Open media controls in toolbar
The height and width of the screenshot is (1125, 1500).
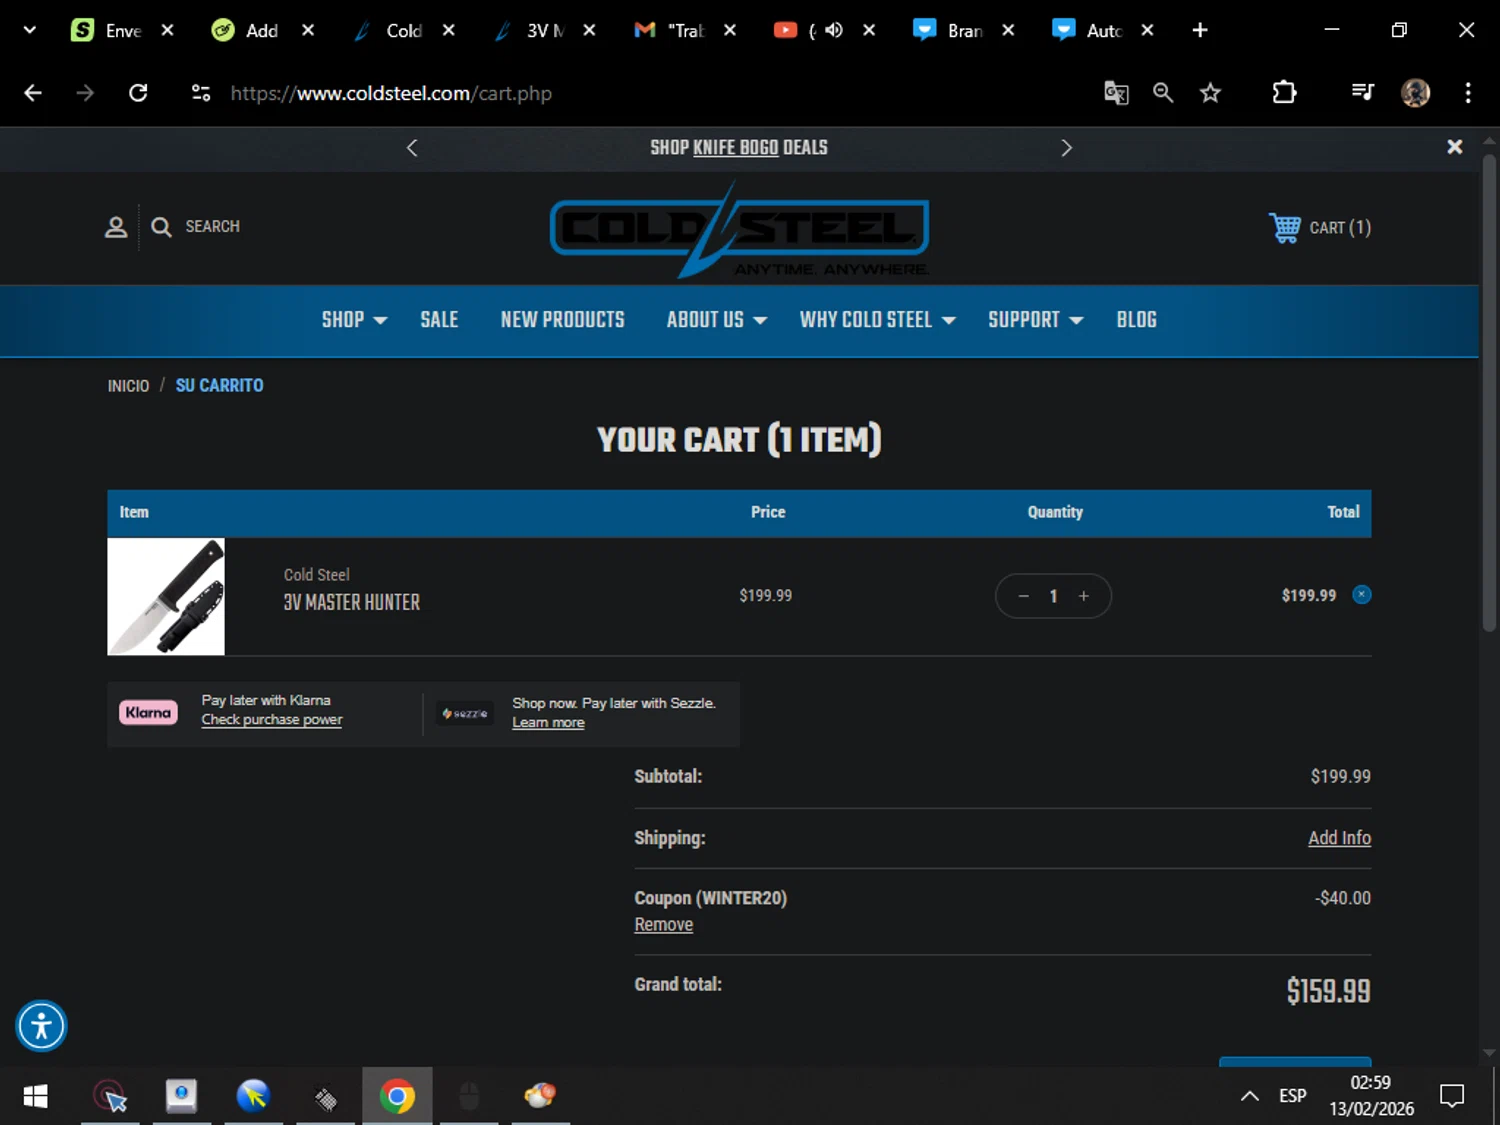pos(1362,93)
